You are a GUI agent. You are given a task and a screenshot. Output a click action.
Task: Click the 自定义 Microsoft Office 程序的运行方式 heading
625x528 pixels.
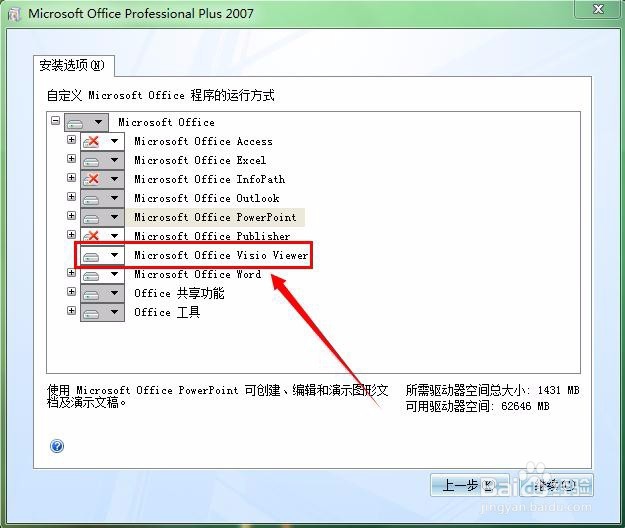[161, 96]
